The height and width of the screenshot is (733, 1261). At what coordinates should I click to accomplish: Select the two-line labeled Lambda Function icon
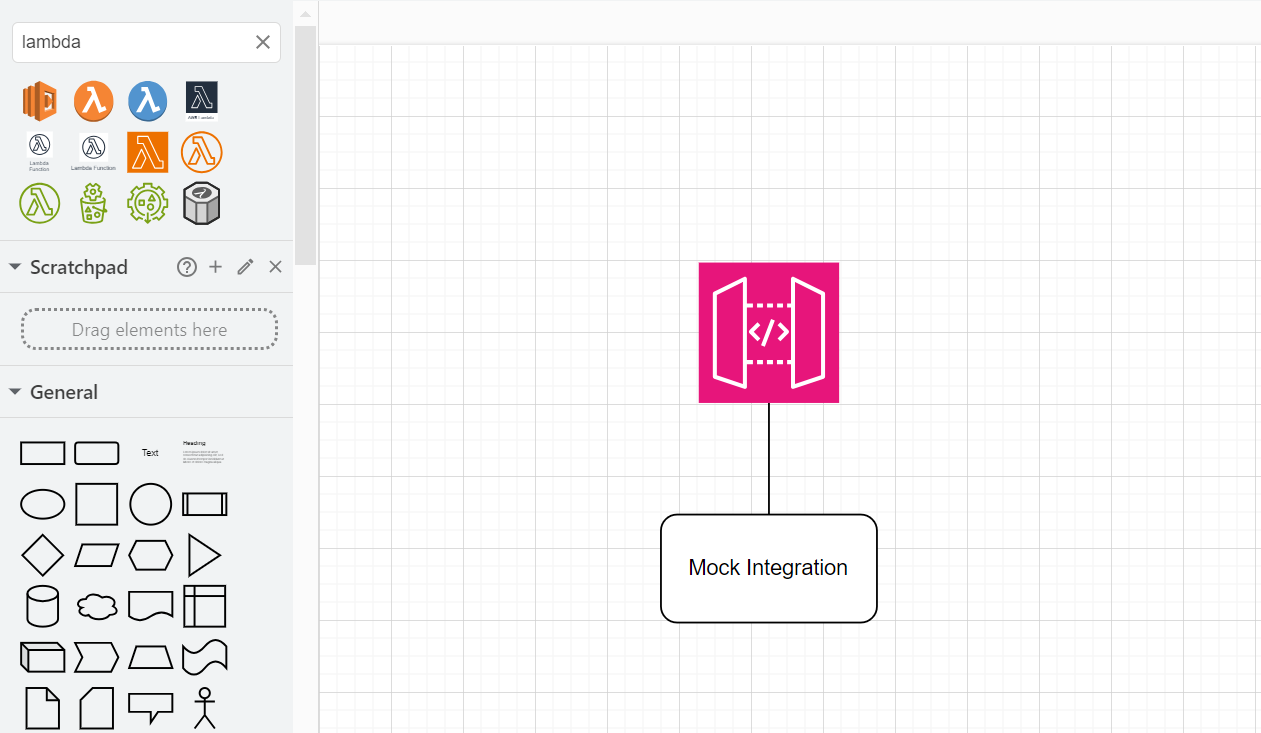click(x=40, y=152)
